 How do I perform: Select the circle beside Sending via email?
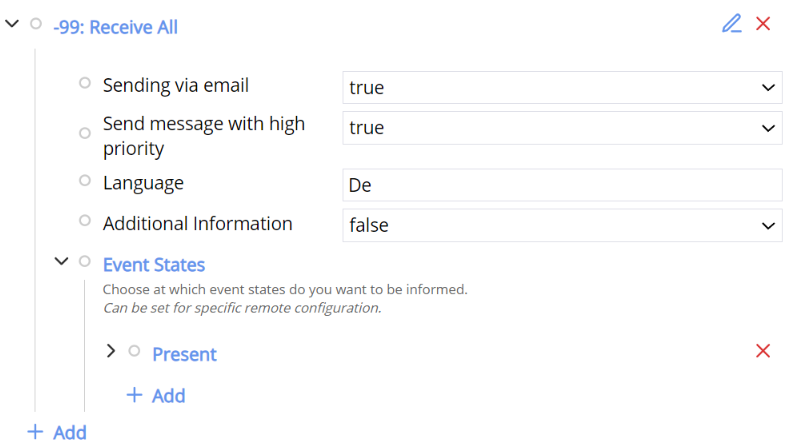pyautogui.click(x=85, y=83)
